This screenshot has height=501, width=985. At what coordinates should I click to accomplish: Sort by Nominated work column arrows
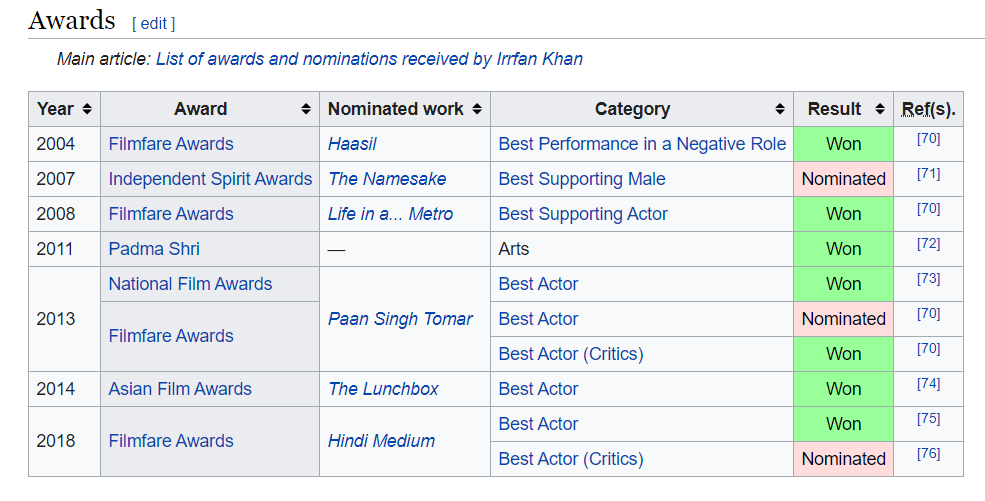477,109
